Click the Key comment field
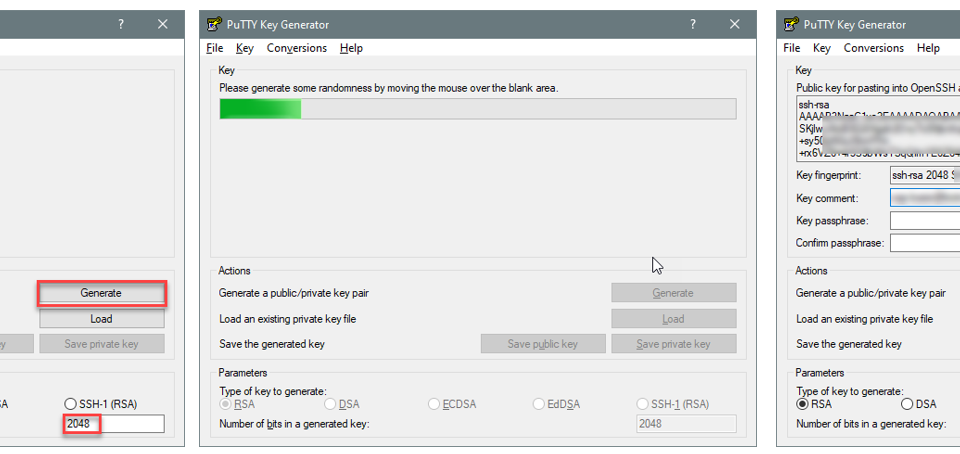 coord(924,198)
